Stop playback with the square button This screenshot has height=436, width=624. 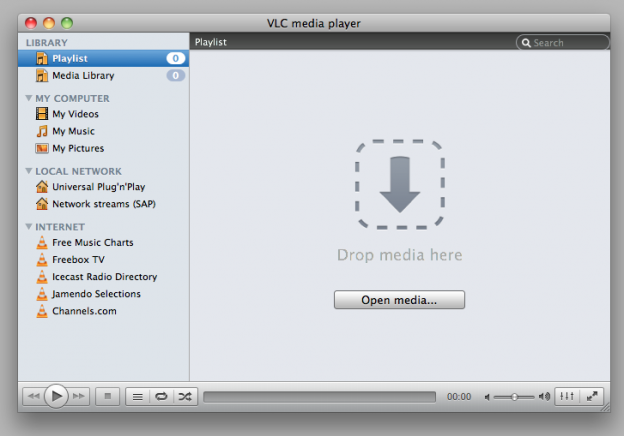[x=108, y=397]
